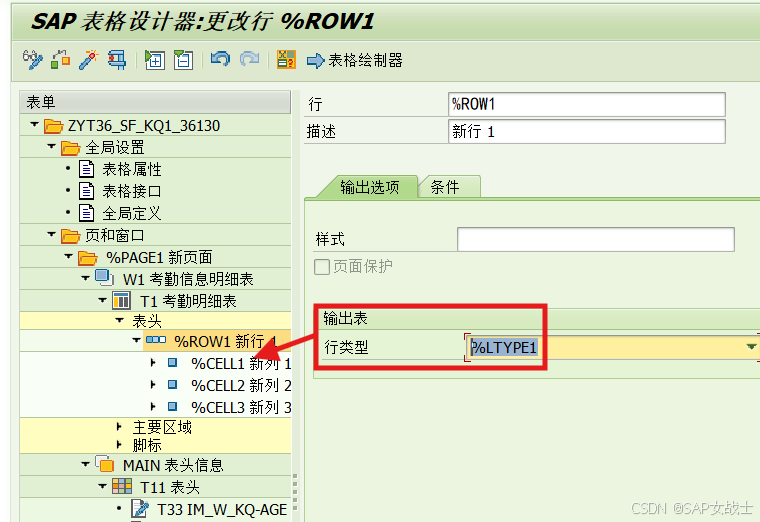Collapse the %ROW1 新行 1 node arrow
The width and height of the screenshot is (760, 522).
point(137,340)
